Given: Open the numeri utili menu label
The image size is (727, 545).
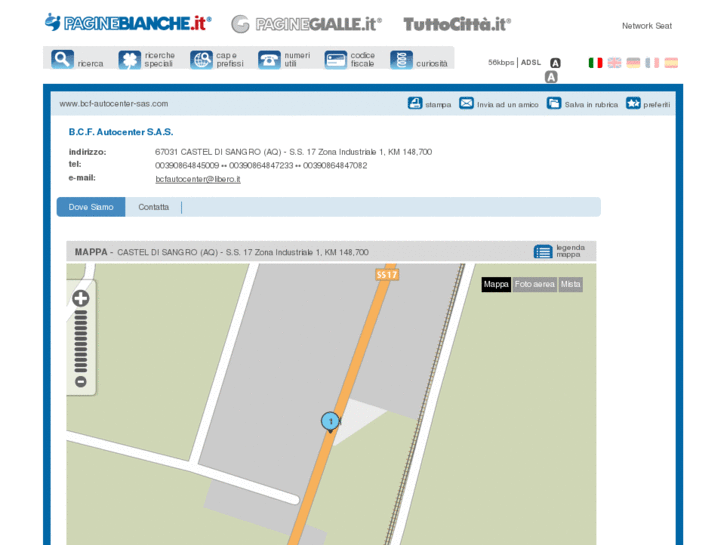Looking at the screenshot, I should (297, 59).
